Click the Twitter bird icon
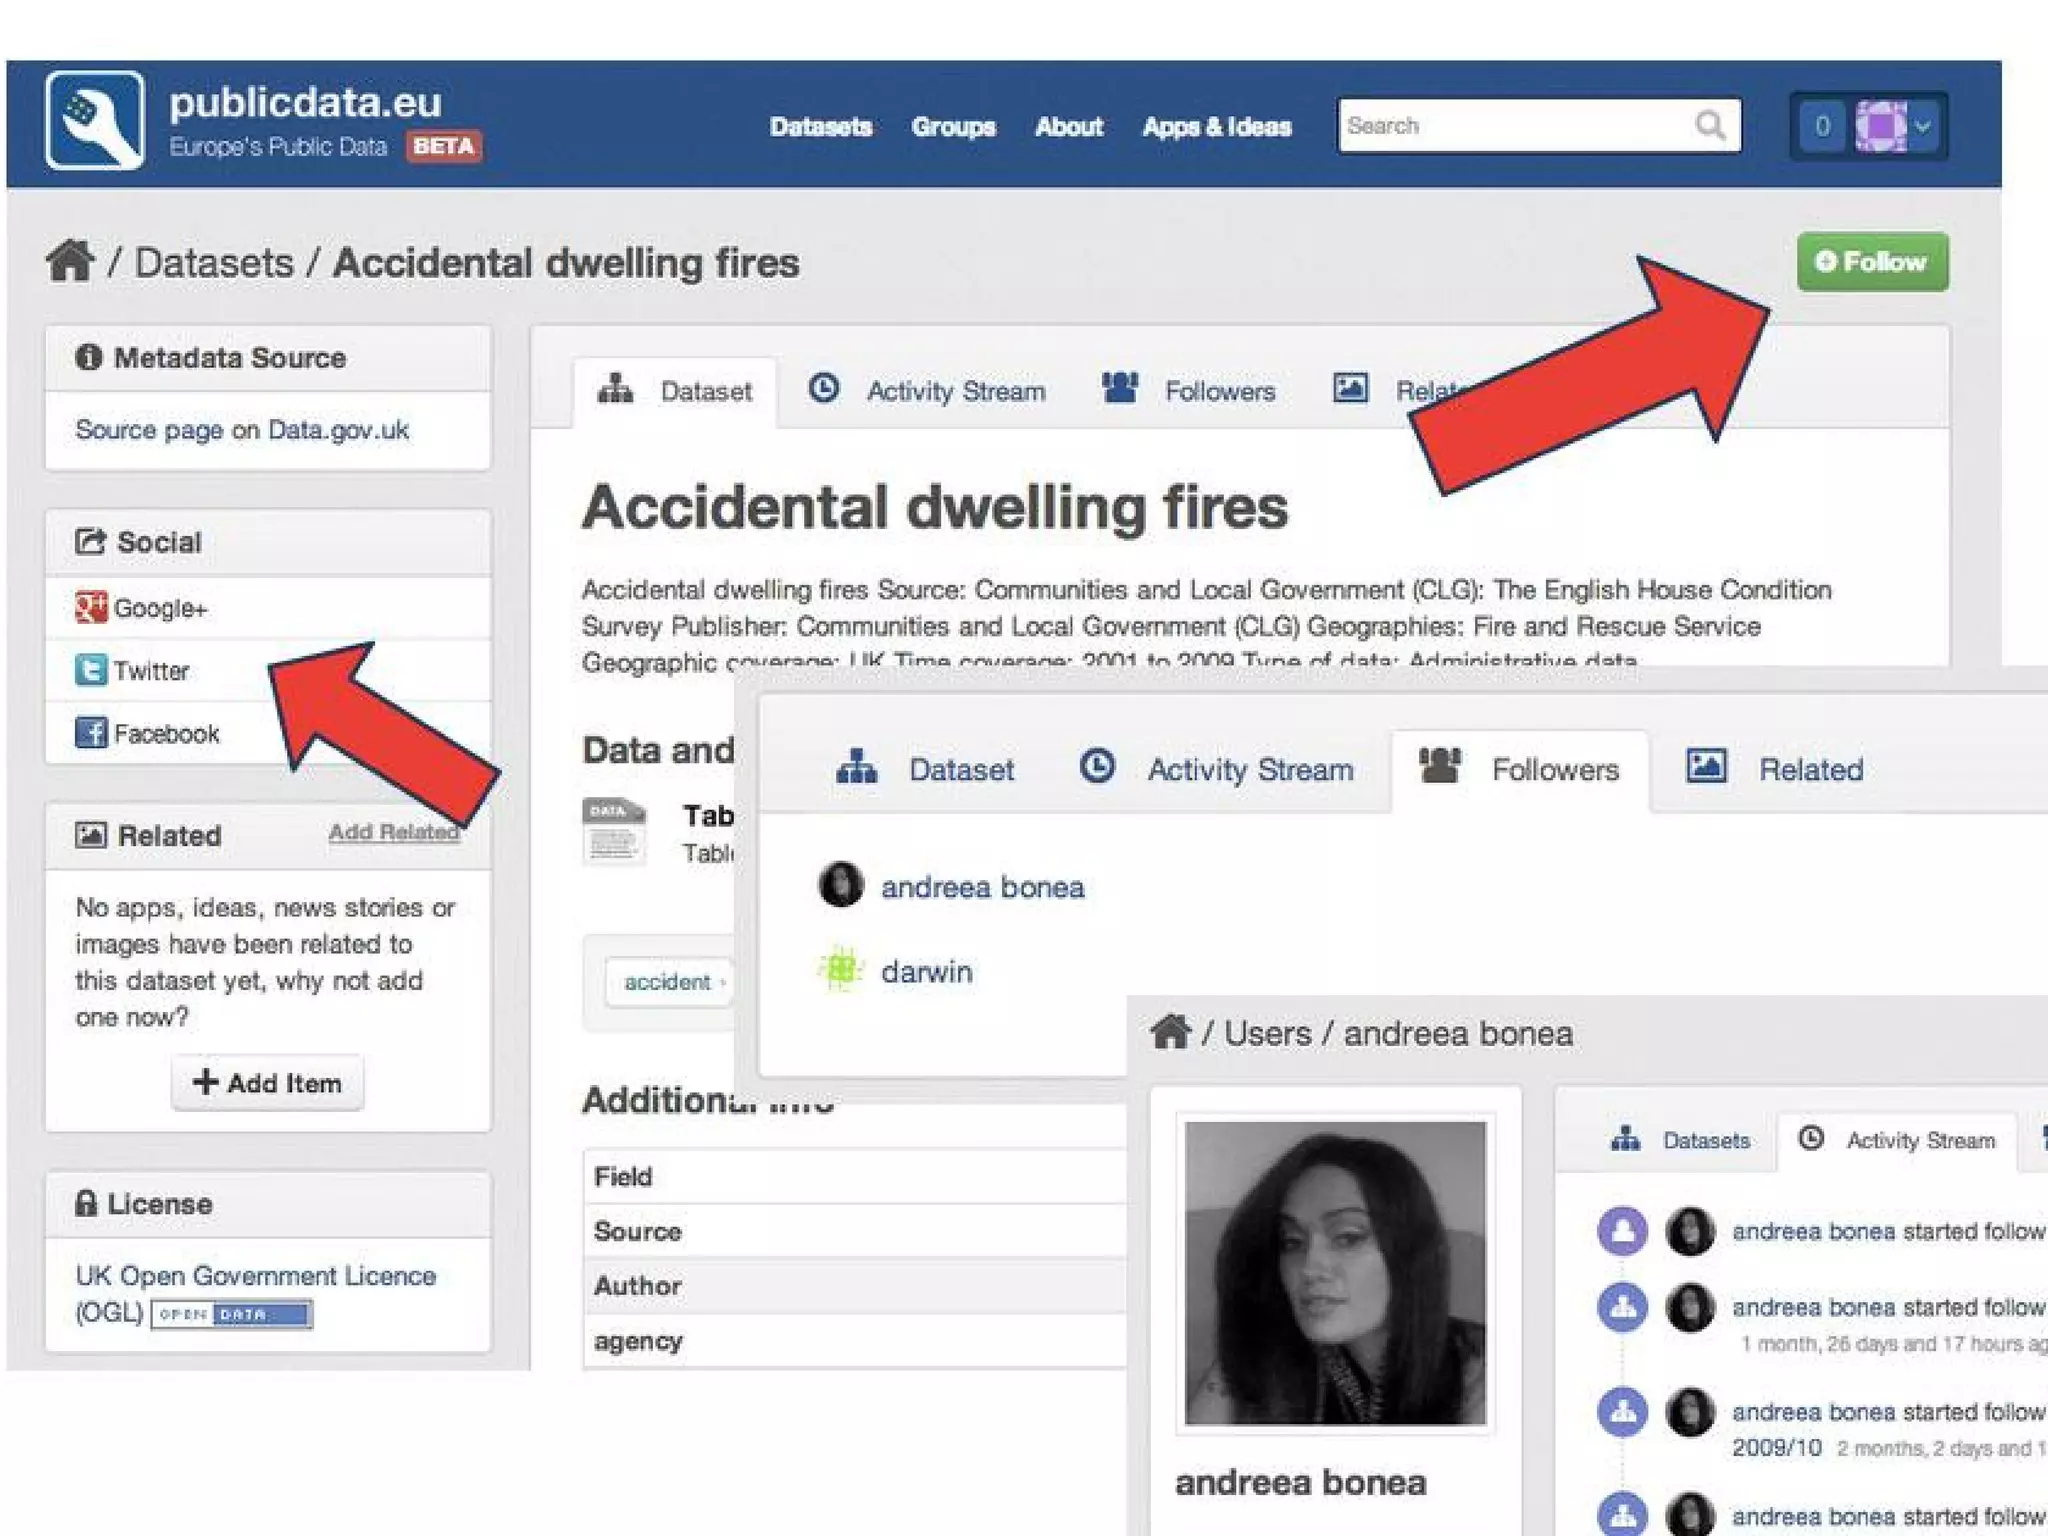Screen dimensions: 2048x1536 tap(91, 669)
